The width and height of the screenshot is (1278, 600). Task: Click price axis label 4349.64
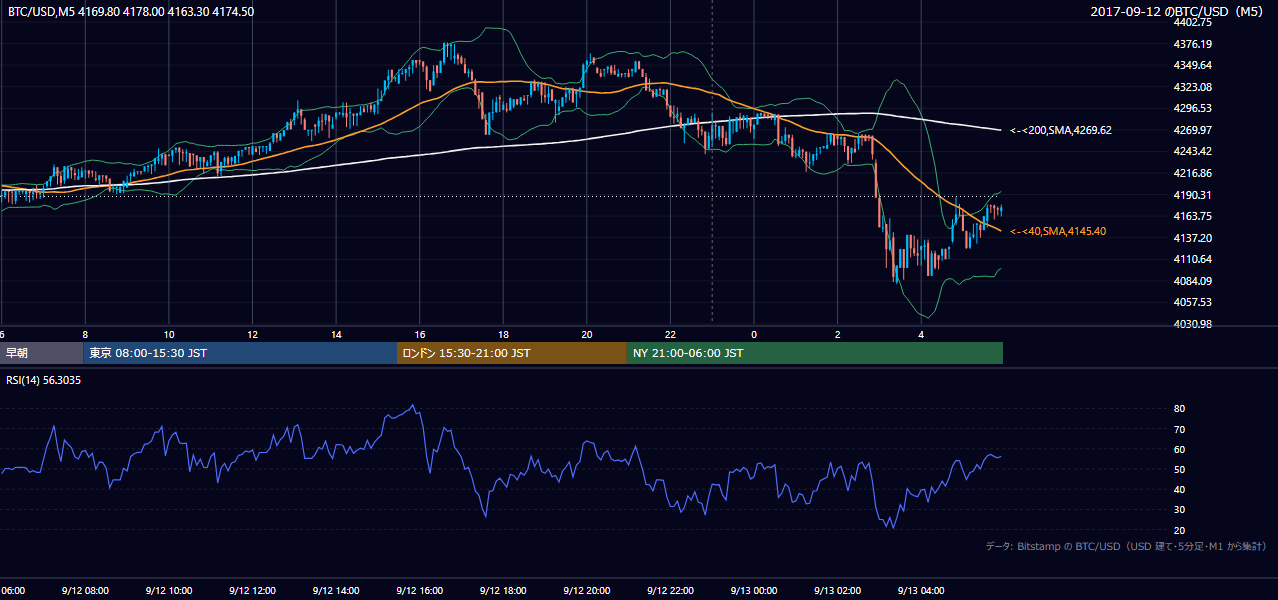point(1192,66)
